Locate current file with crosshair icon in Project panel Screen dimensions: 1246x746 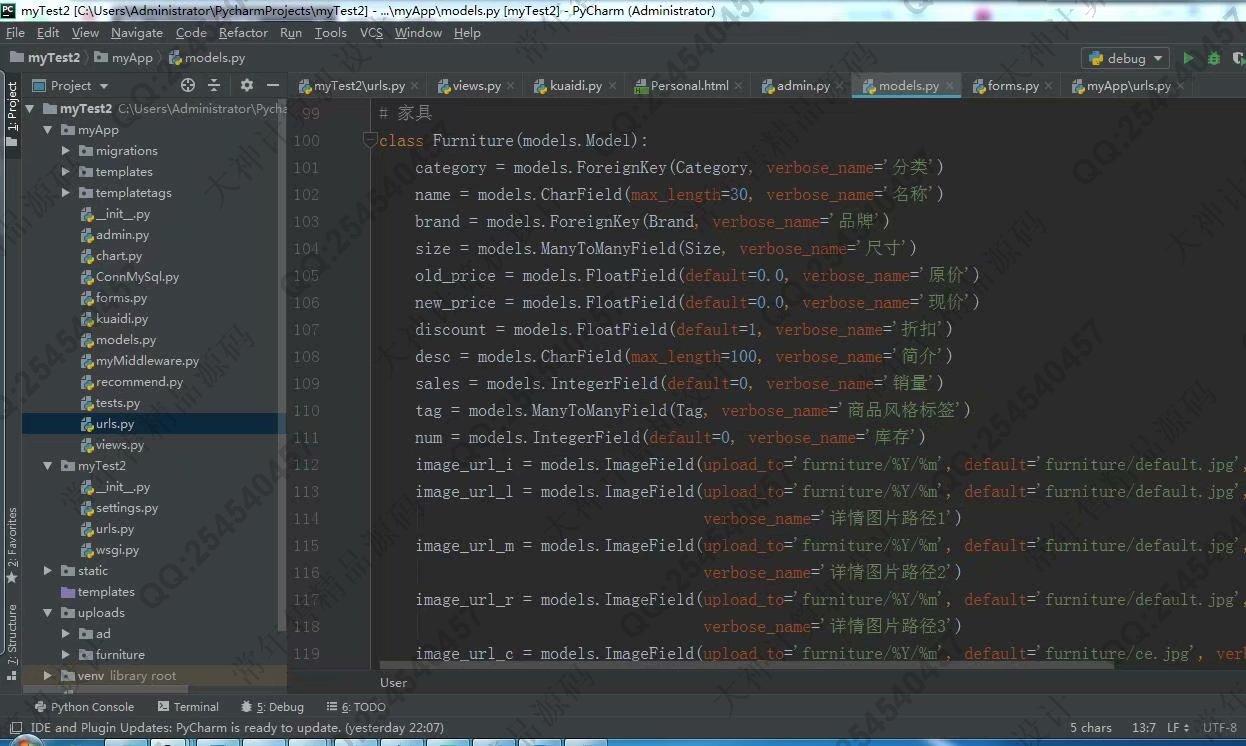[x=187, y=86]
